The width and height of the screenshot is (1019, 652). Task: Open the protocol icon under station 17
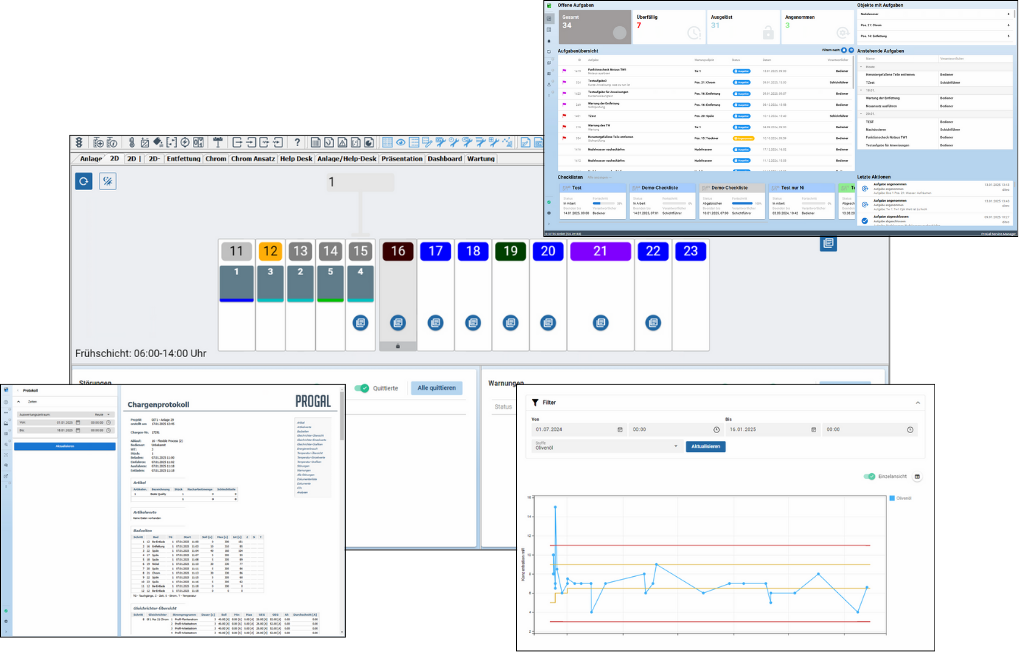pos(435,322)
